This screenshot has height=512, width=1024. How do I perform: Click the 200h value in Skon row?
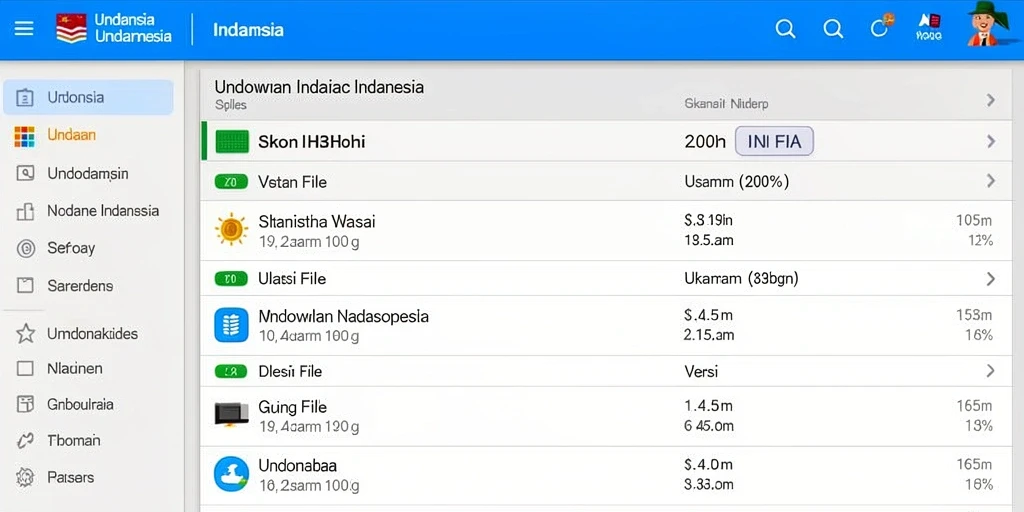point(705,141)
